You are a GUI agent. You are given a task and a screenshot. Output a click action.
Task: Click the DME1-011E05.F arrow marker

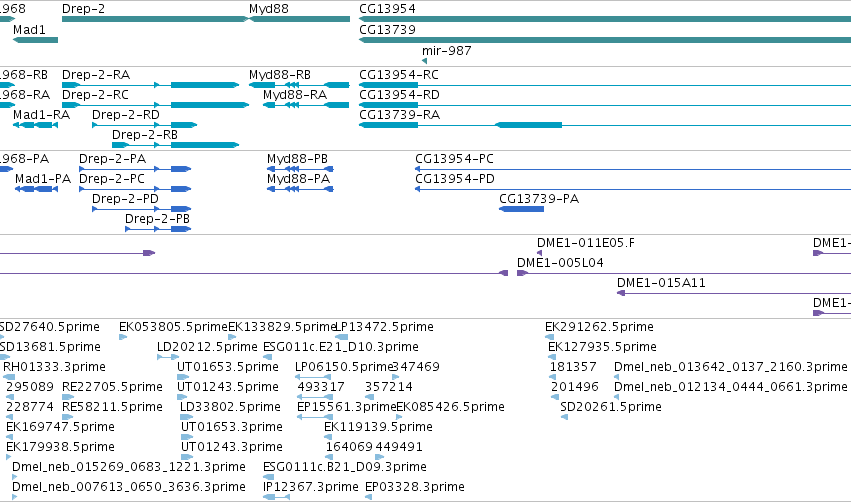539,253
